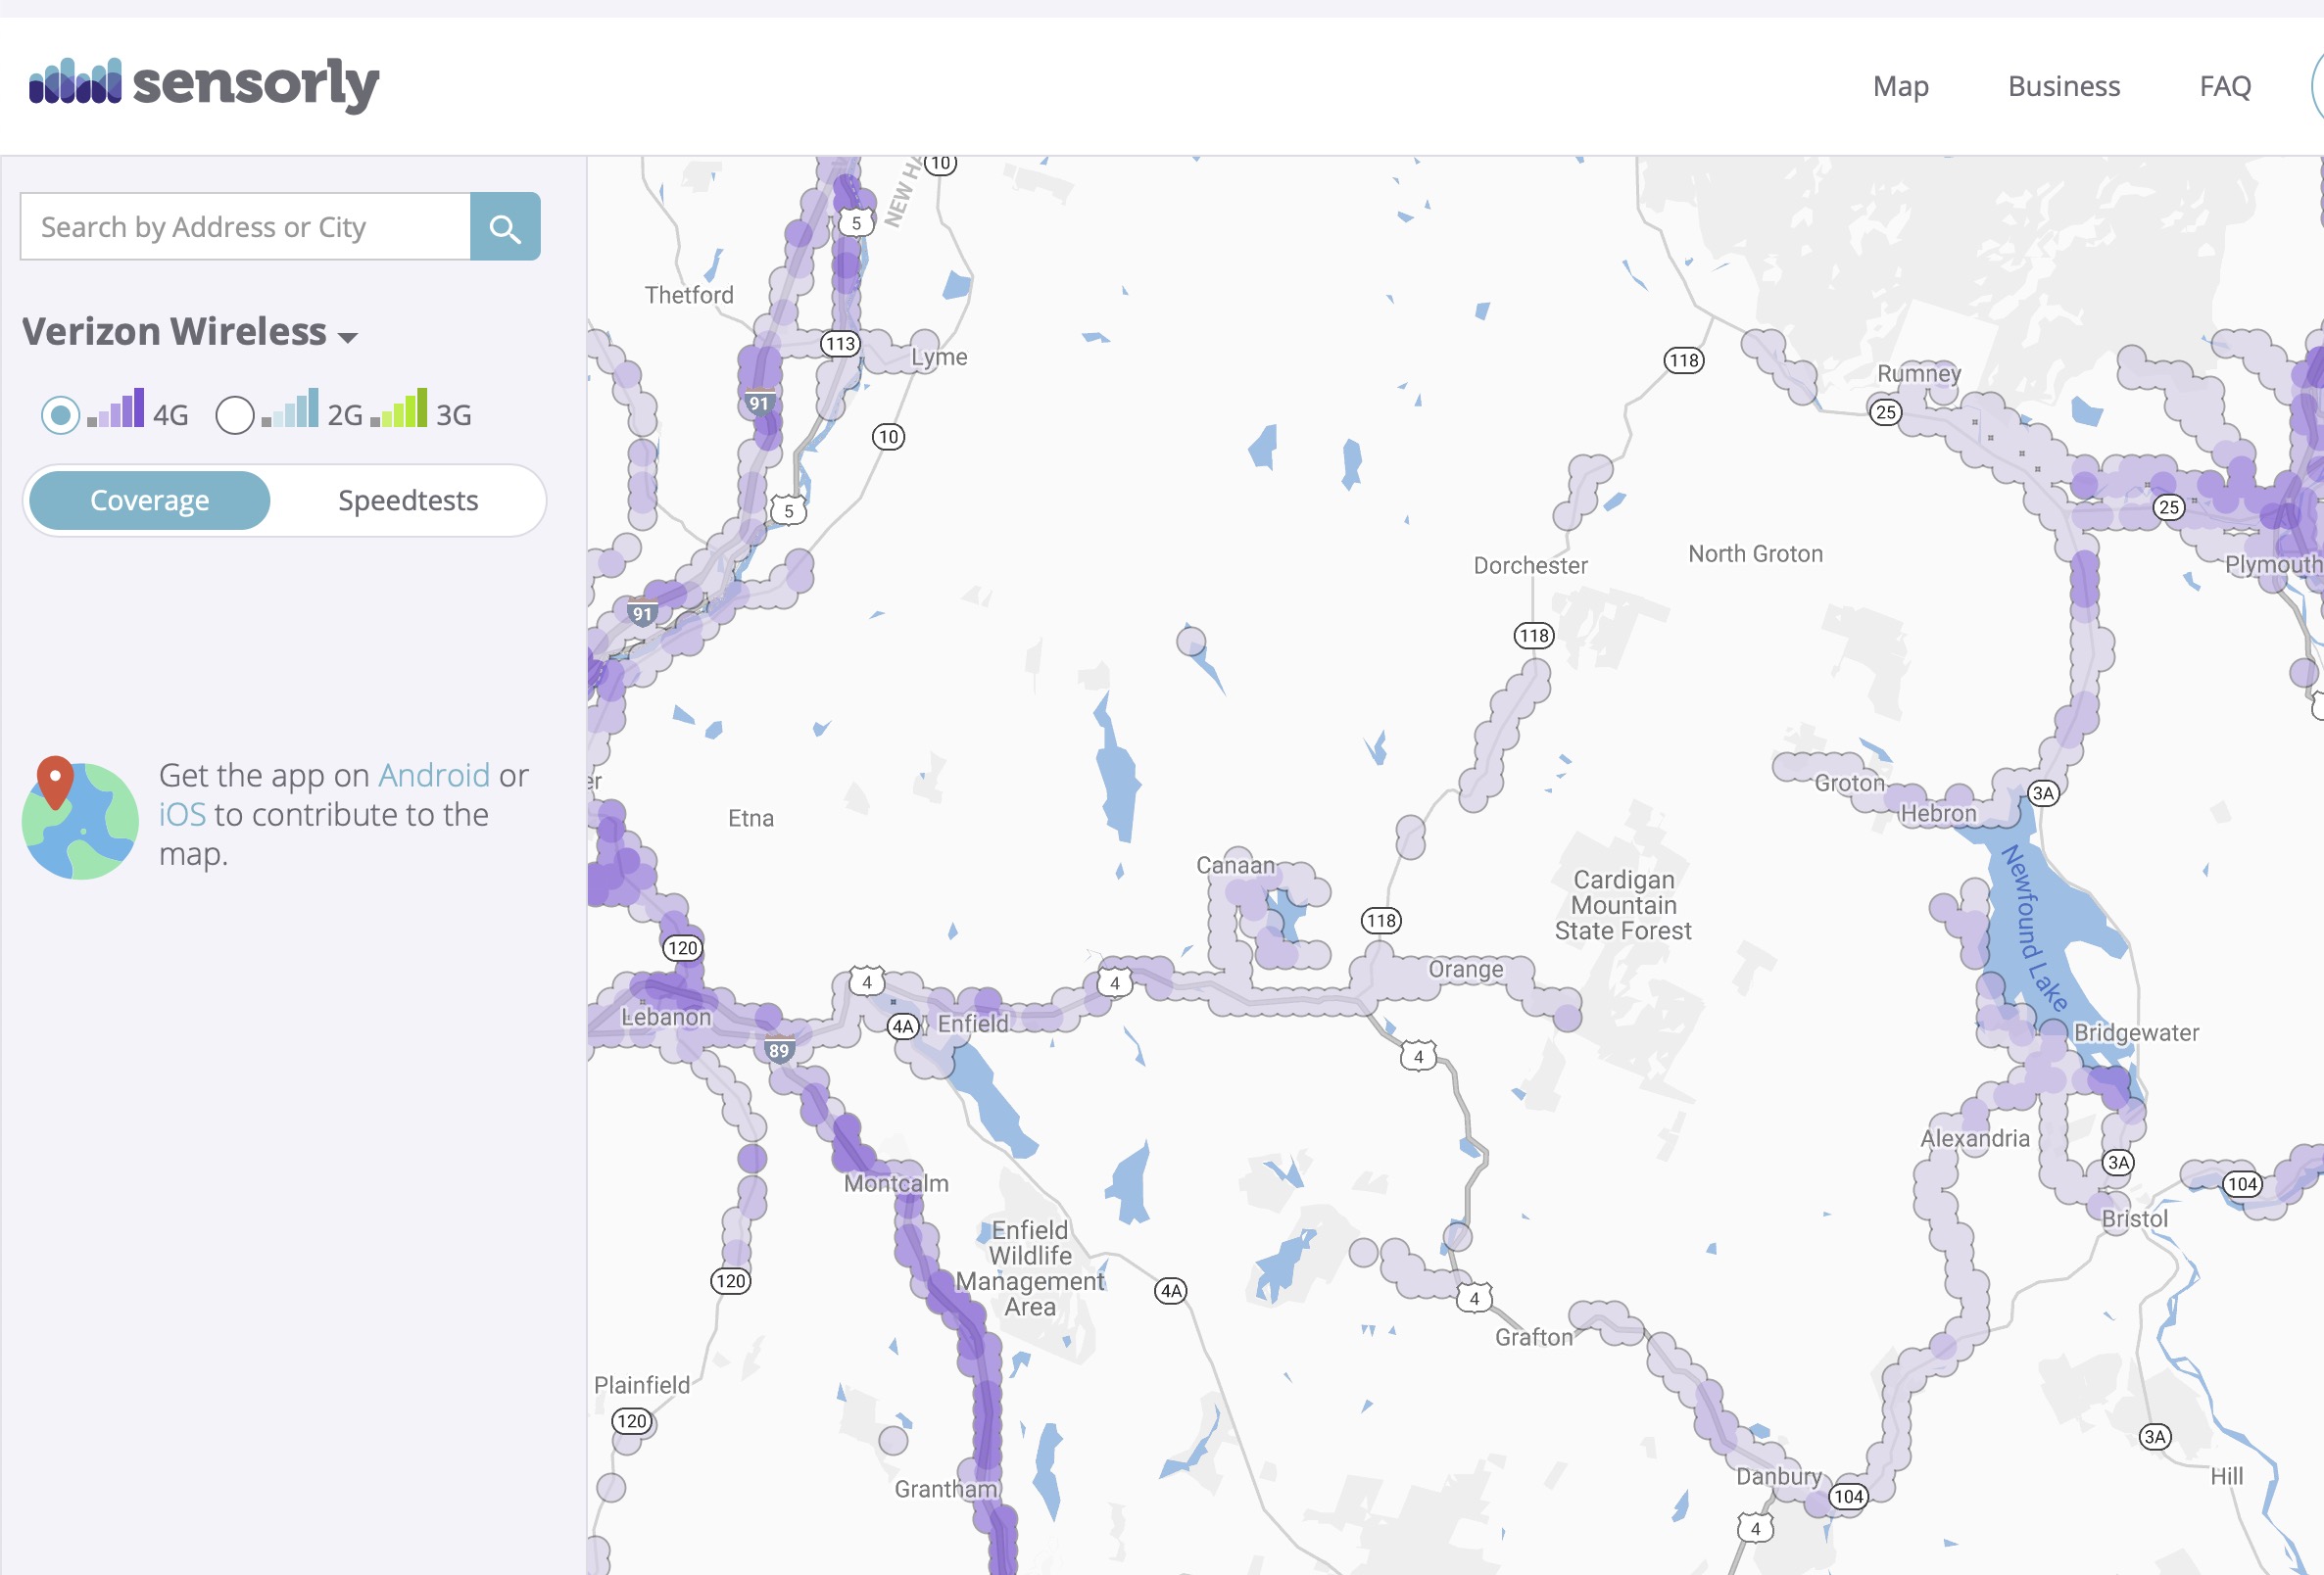Follow the iOS app link
Screen dimensions: 2324x1575
point(182,814)
